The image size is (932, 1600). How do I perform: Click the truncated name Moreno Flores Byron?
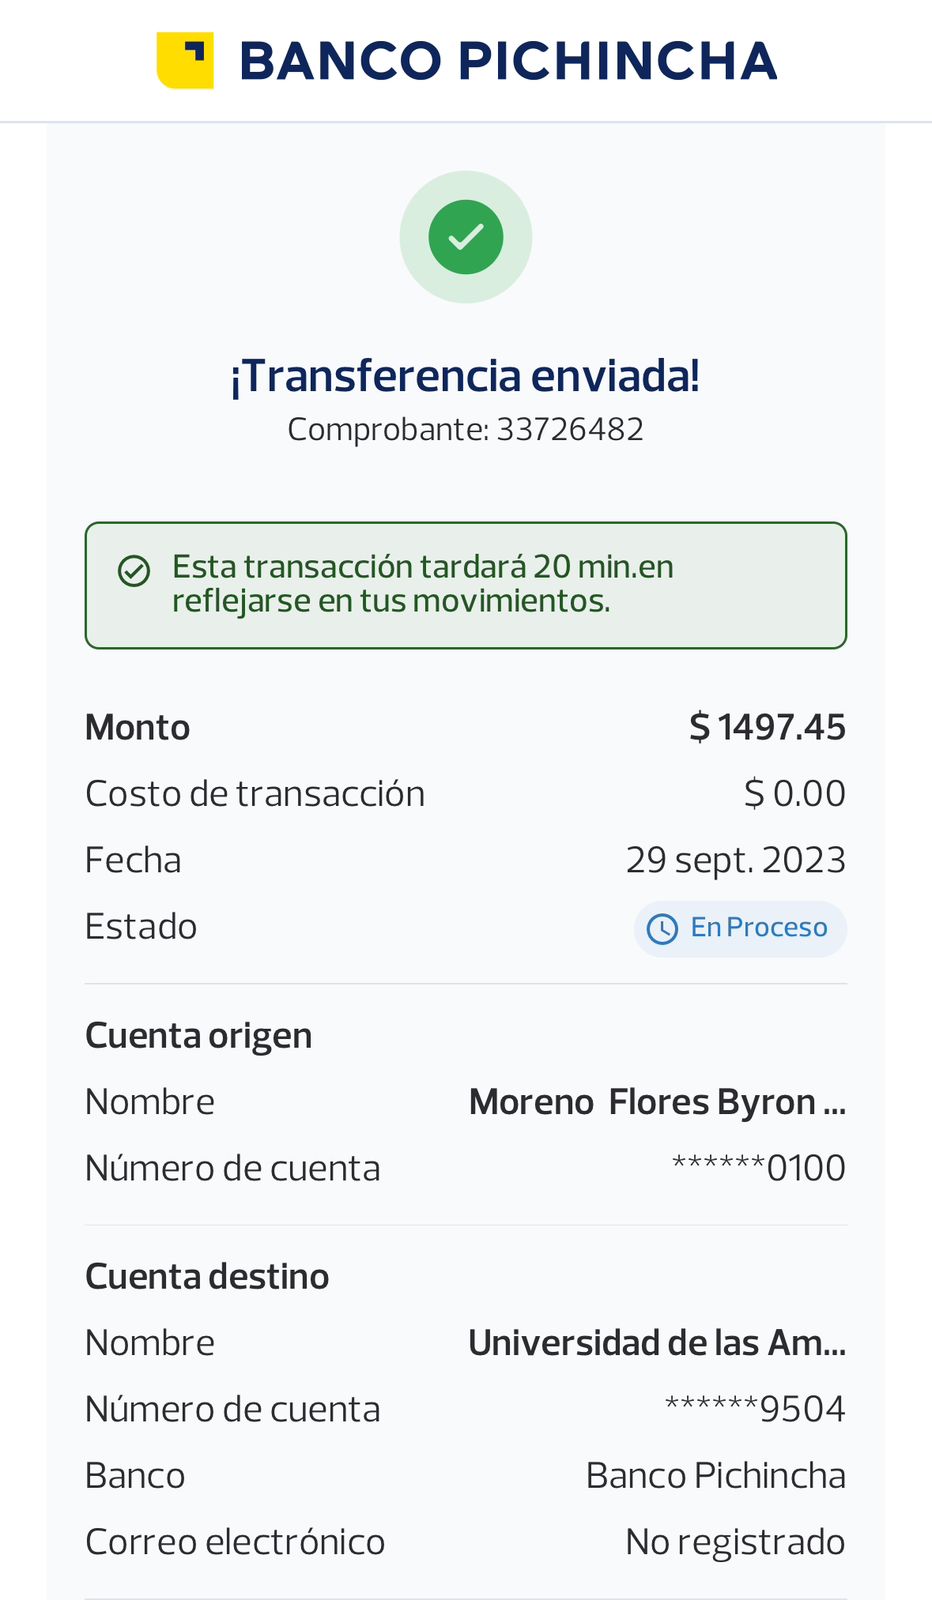click(657, 1102)
